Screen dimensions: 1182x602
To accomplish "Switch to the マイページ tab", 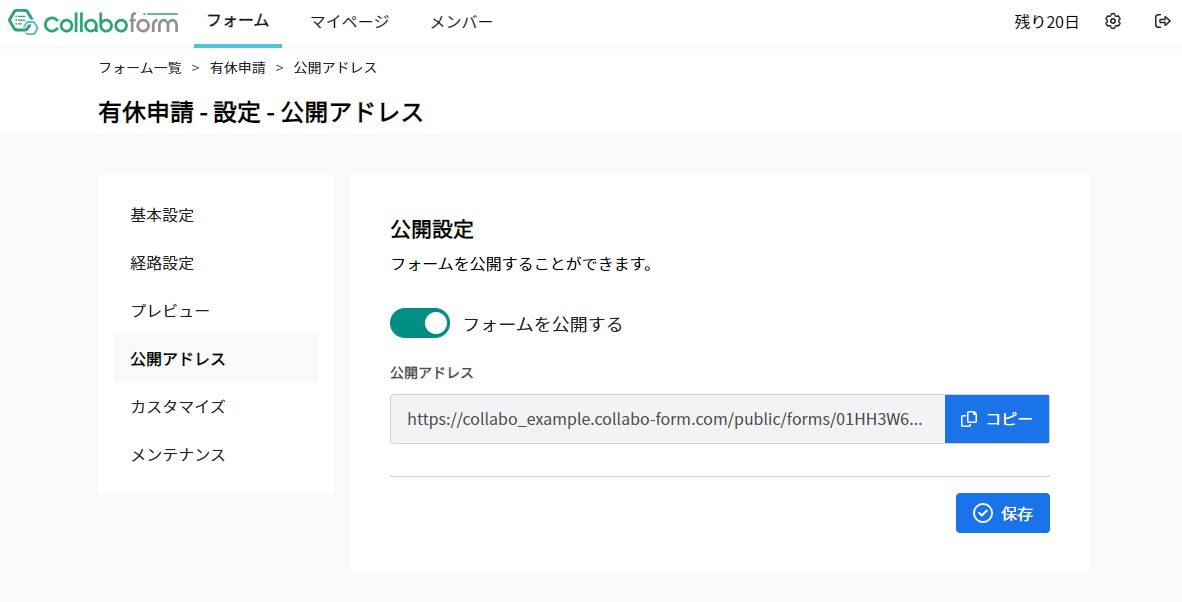I will pos(350,22).
